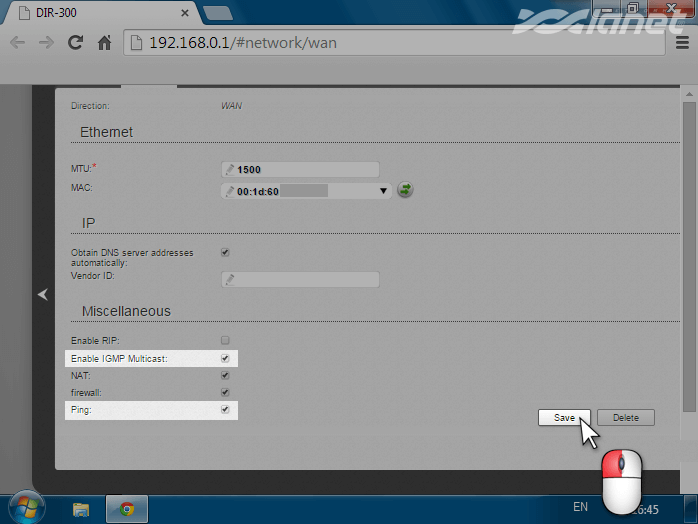Click the browser reload page icon
Viewport: 698px width, 524px height.
point(74,43)
